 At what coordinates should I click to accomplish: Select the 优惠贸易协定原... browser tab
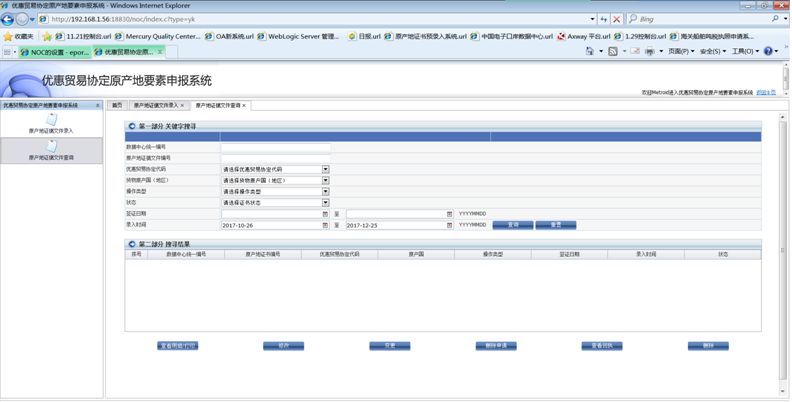129,52
